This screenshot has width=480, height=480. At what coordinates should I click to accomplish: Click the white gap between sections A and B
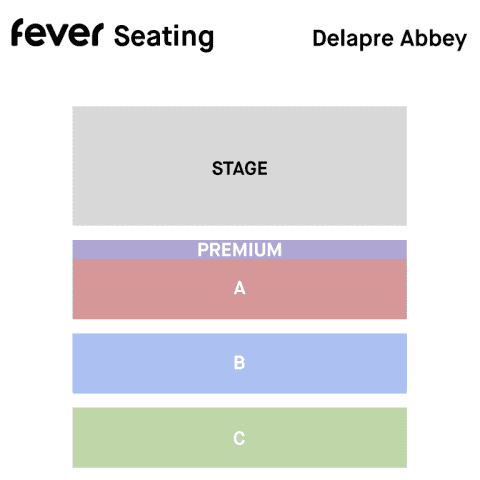click(240, 326)
